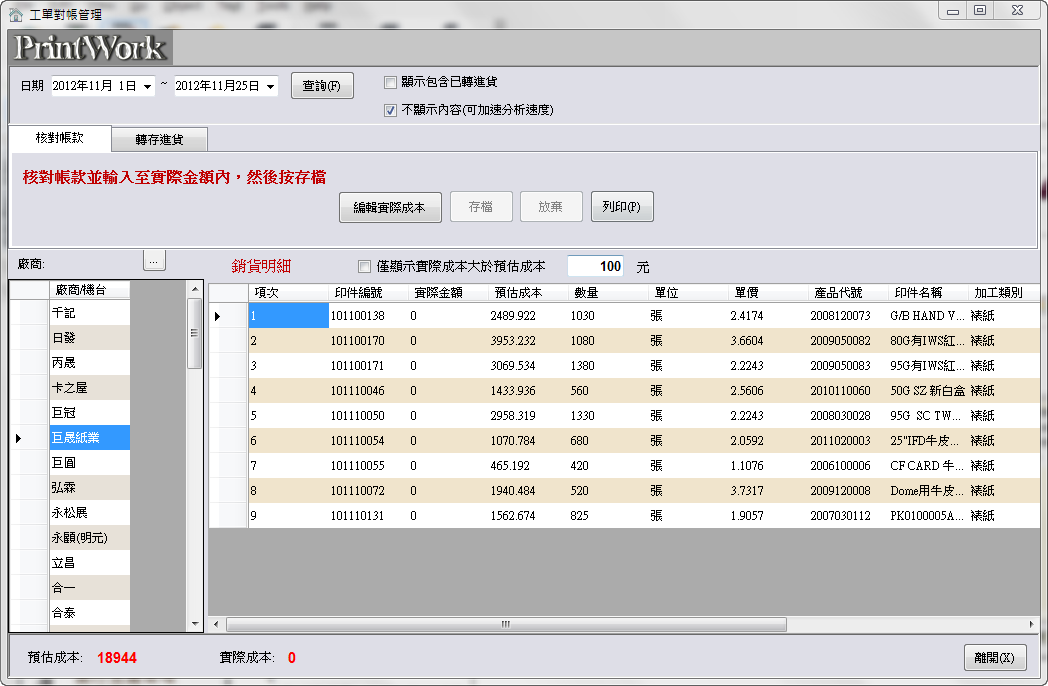This screenshot has width=1048, height=686.
Task: Click the 單價 column header
Action: [x=768, y=293]
